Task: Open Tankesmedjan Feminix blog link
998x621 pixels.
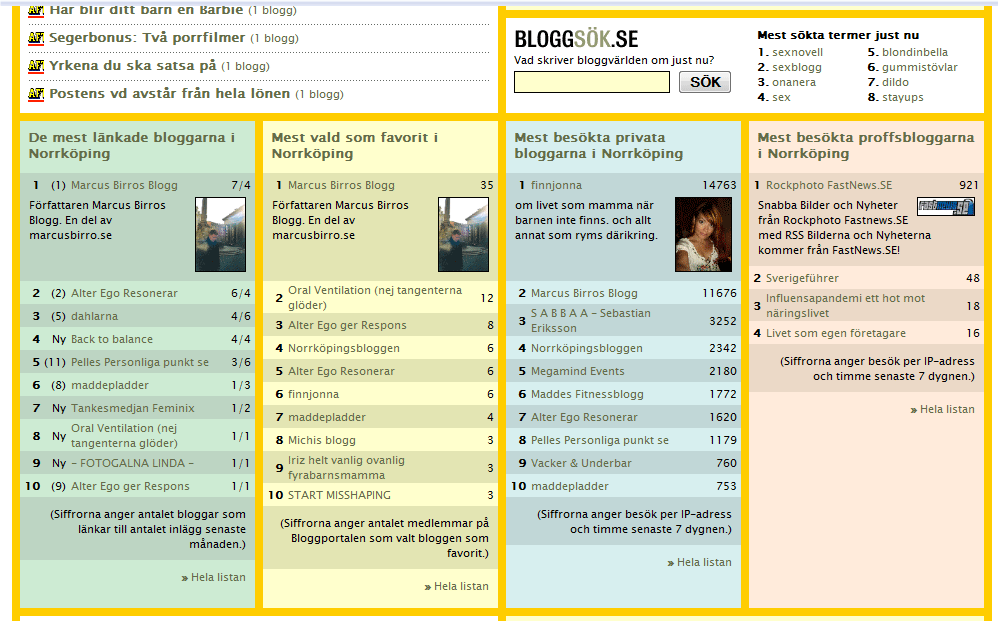Action: [x=132, y=408]
